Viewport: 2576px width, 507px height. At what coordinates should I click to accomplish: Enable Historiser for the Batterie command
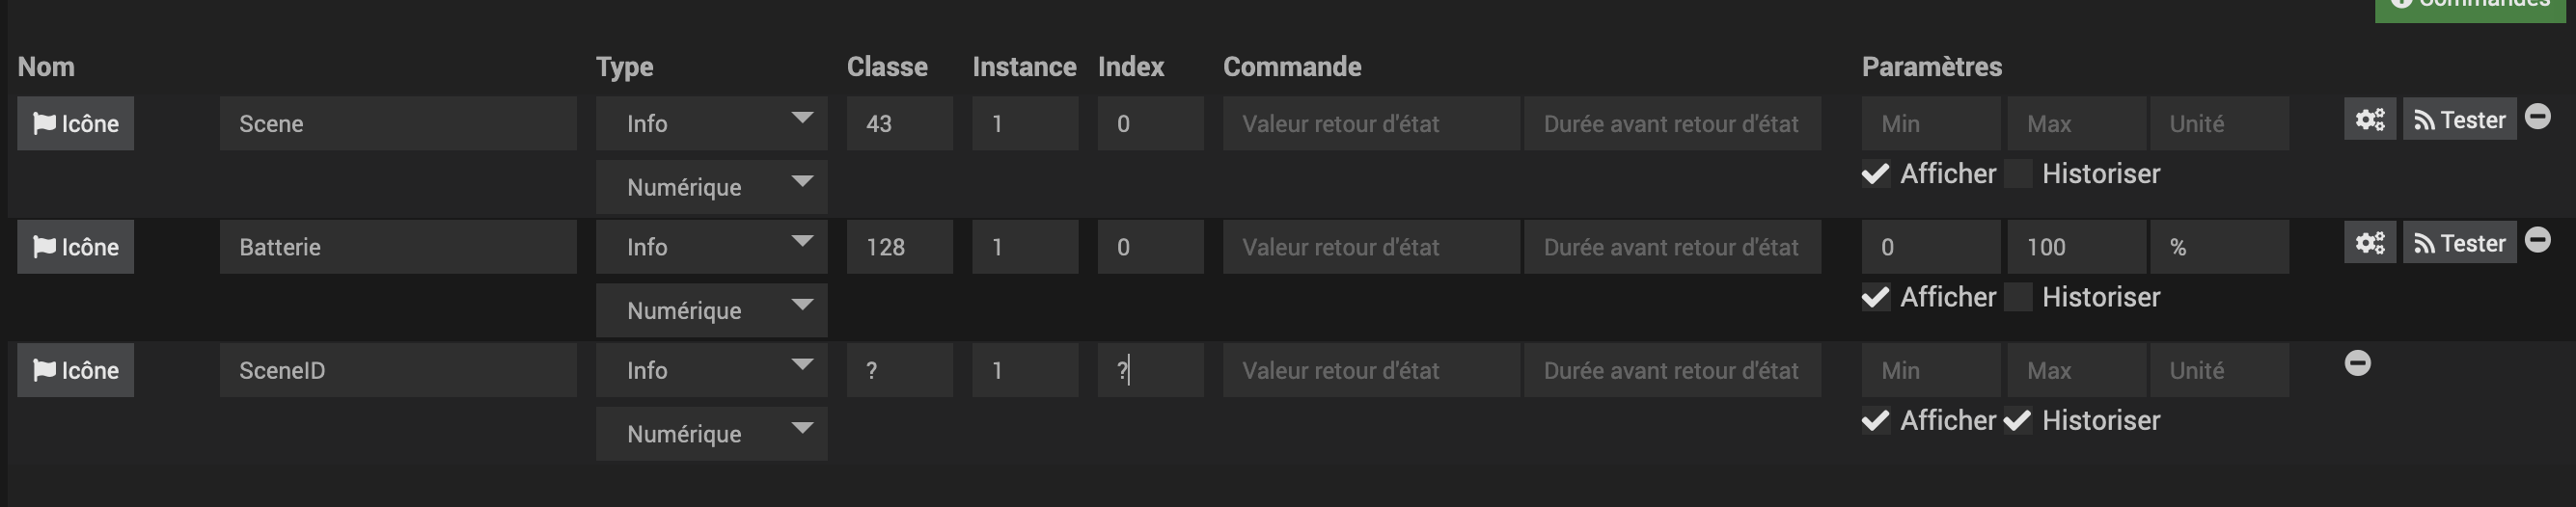(x=2018, y=297)
